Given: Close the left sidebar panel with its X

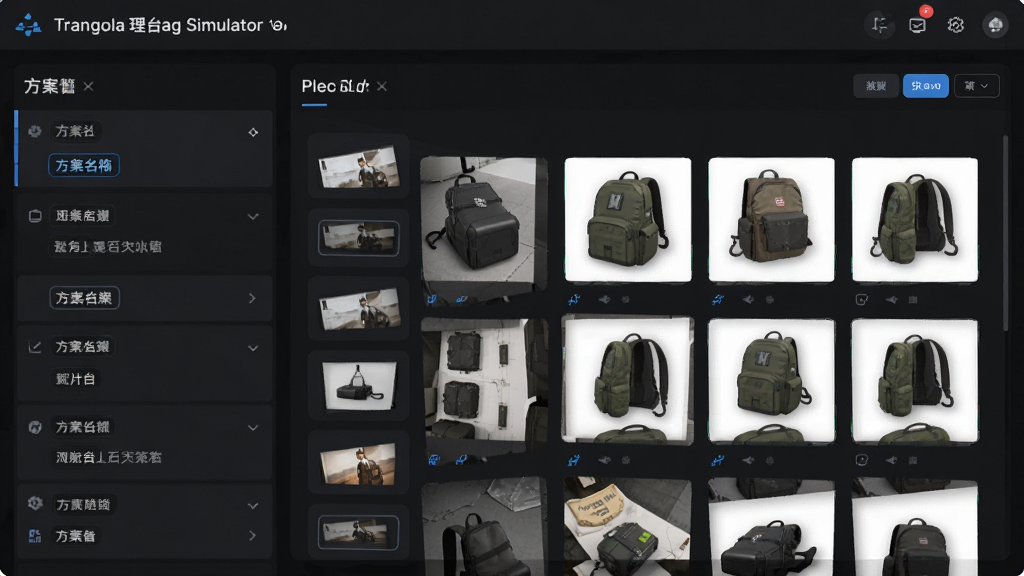Looking at the screenshot, I should tap(88, 86).
